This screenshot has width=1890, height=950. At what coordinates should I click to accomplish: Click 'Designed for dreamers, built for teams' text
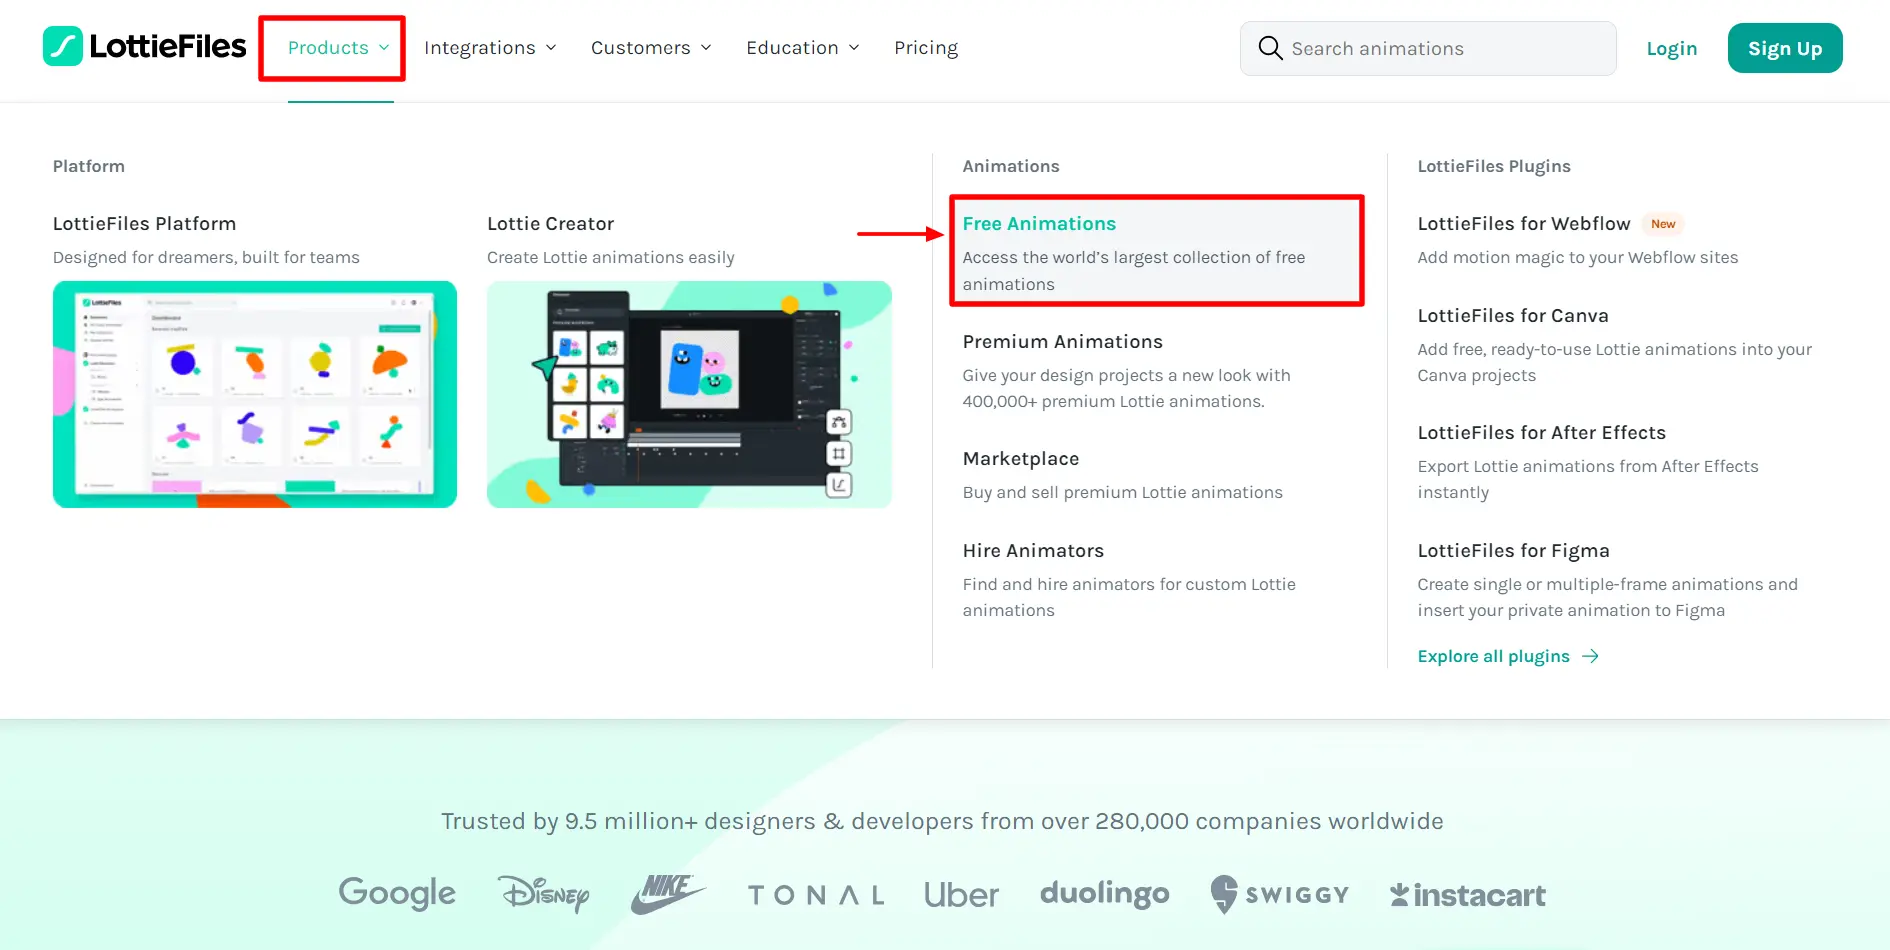coord(206,257)
